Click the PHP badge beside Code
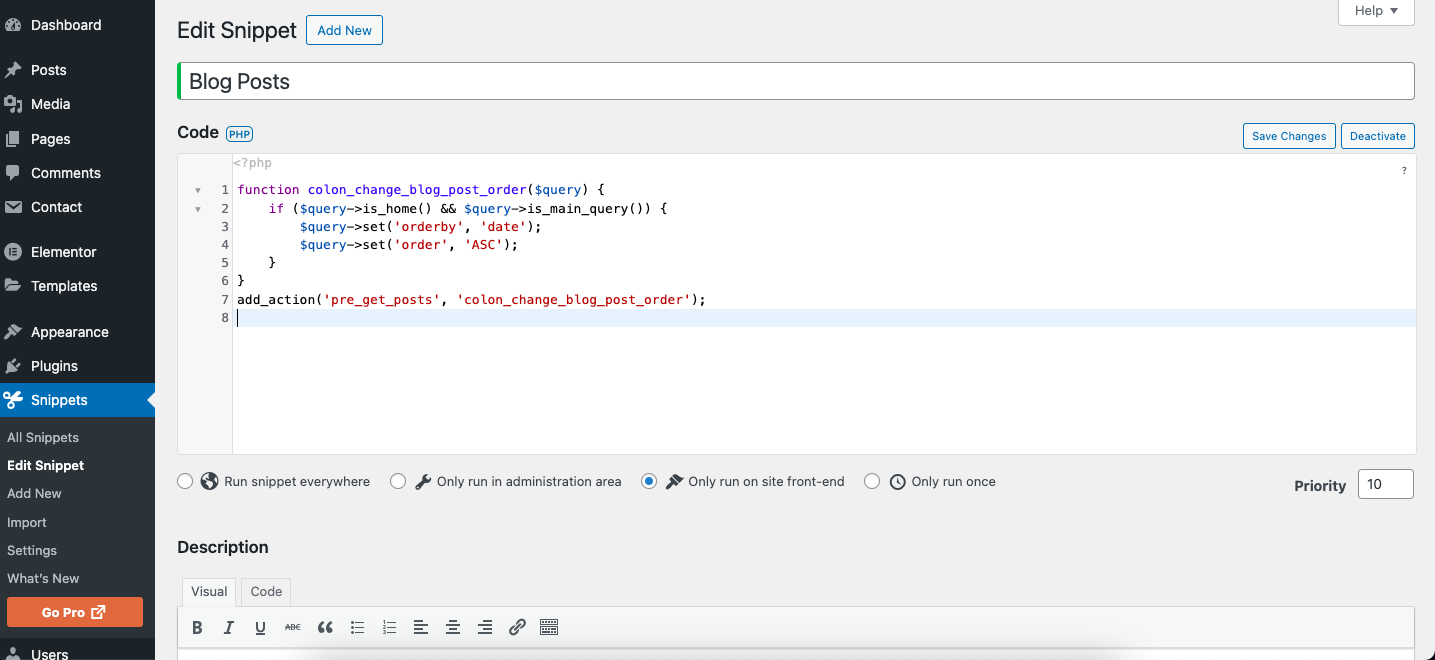1435x660 pixels. coord(239,133)
